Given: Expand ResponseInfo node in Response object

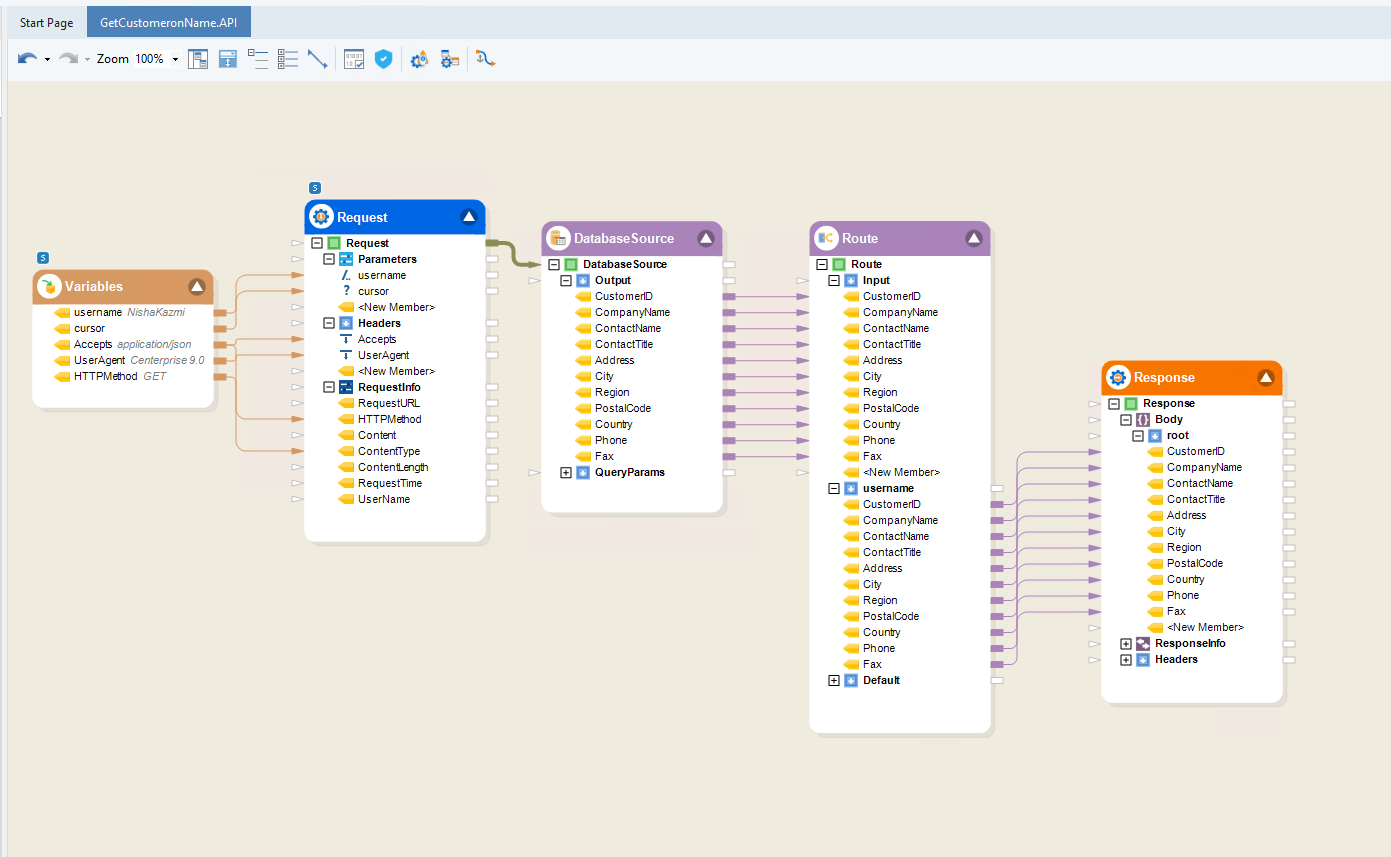Looking at the screenshot, I should coord(1126,643).
